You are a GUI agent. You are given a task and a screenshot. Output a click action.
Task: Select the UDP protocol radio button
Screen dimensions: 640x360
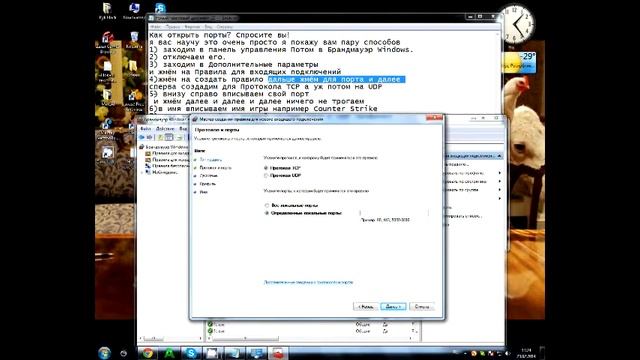tap(266, 176)
